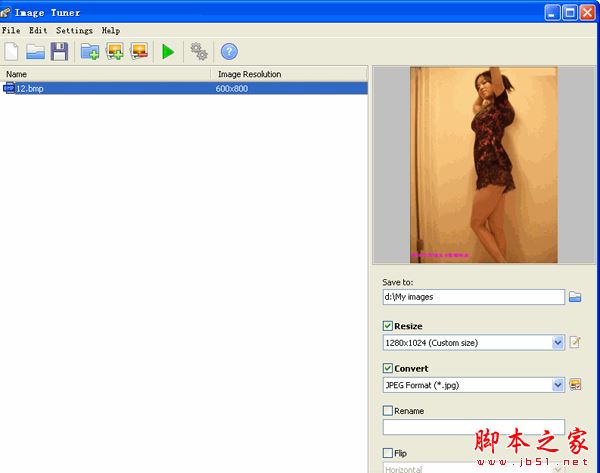Screen dimensions: 600x473
Task: Start processing with green play button
Action: (168, 51)
